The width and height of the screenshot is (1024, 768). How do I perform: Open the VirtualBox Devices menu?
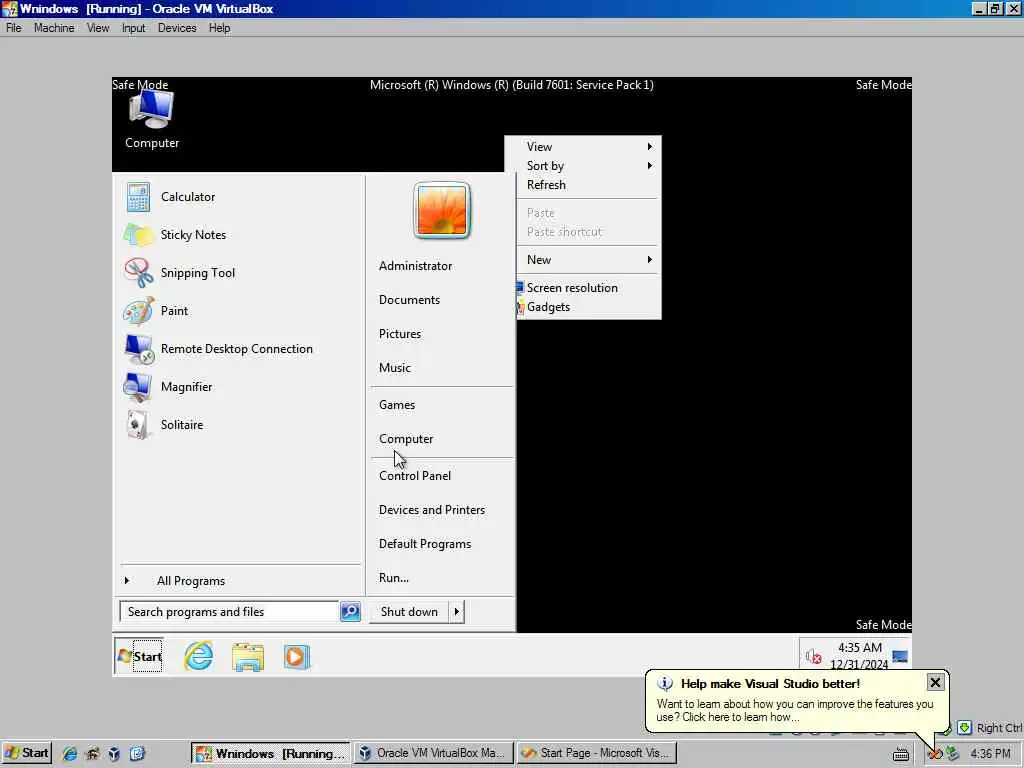[x=177, y=28]
